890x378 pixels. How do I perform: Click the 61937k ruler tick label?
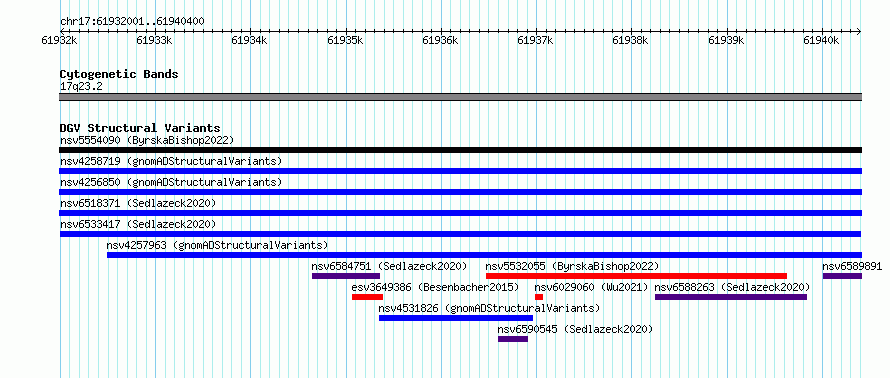[x=536, y=40]
